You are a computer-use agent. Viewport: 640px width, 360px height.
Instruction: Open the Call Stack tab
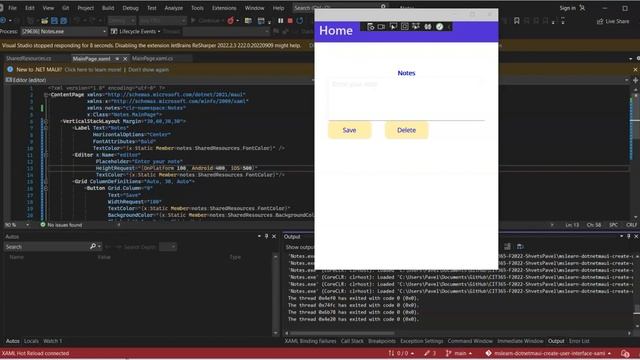point(352,341)
